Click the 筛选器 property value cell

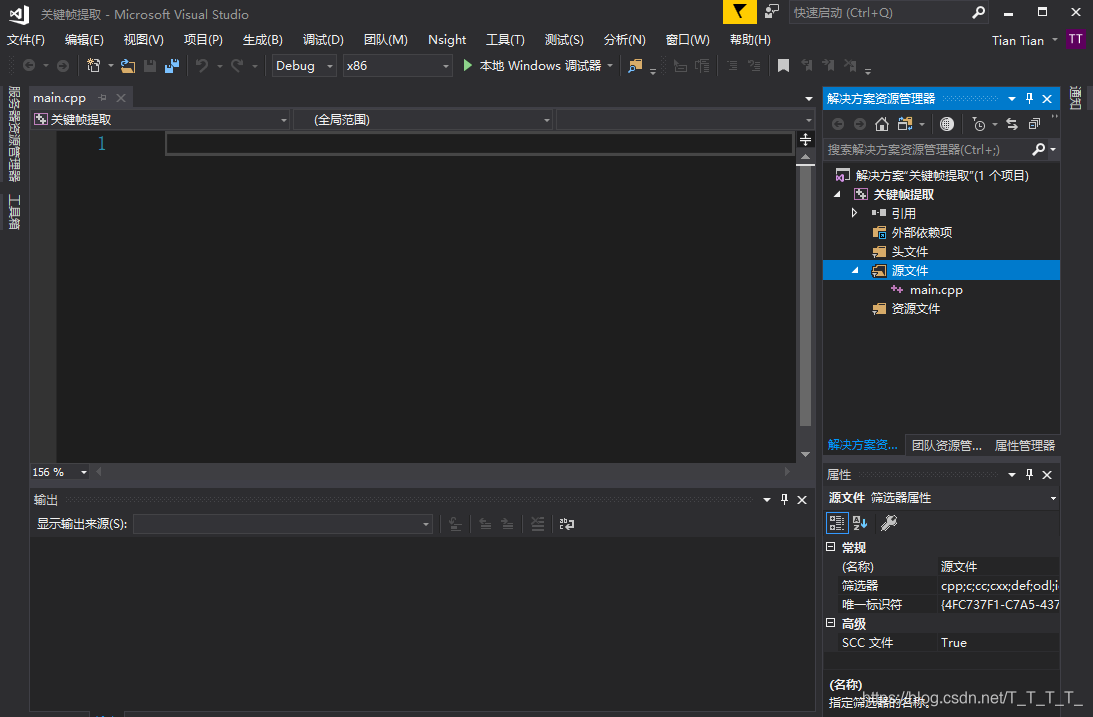[x=999, y=585]
